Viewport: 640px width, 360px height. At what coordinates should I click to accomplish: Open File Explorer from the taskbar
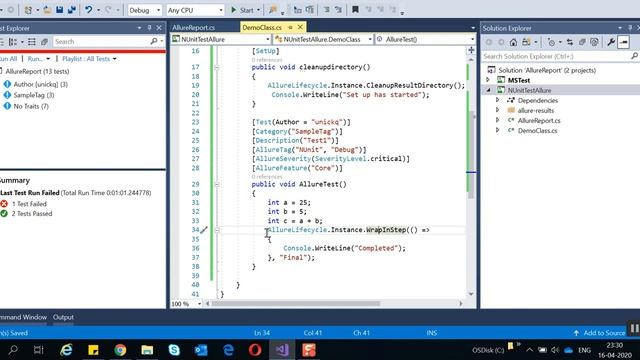[147, 350]
